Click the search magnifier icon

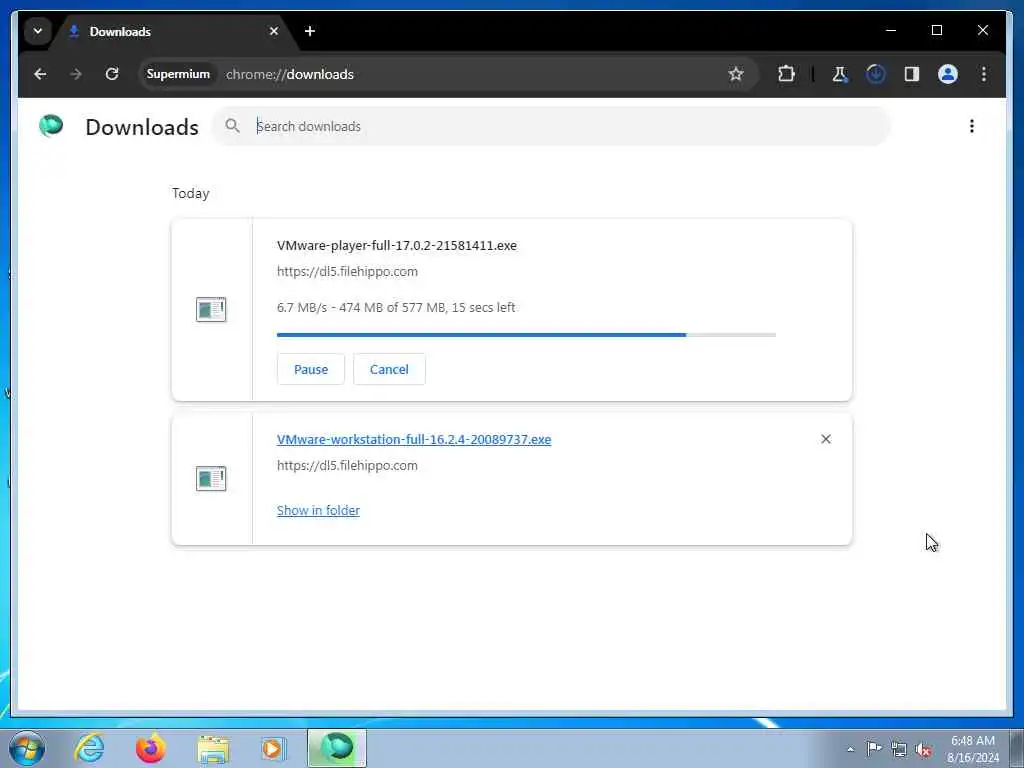pos(232,125)
